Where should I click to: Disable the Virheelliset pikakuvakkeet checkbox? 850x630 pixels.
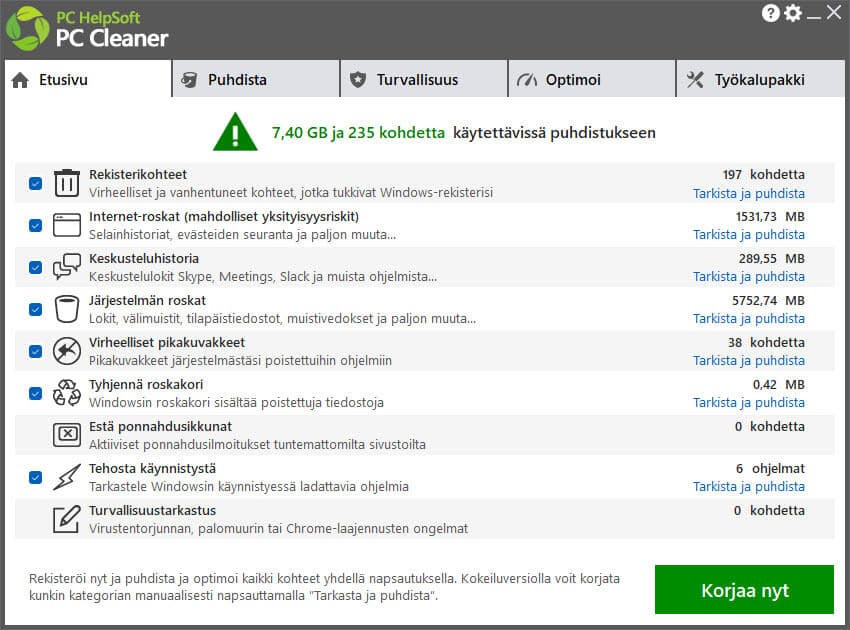click(35, 351)
